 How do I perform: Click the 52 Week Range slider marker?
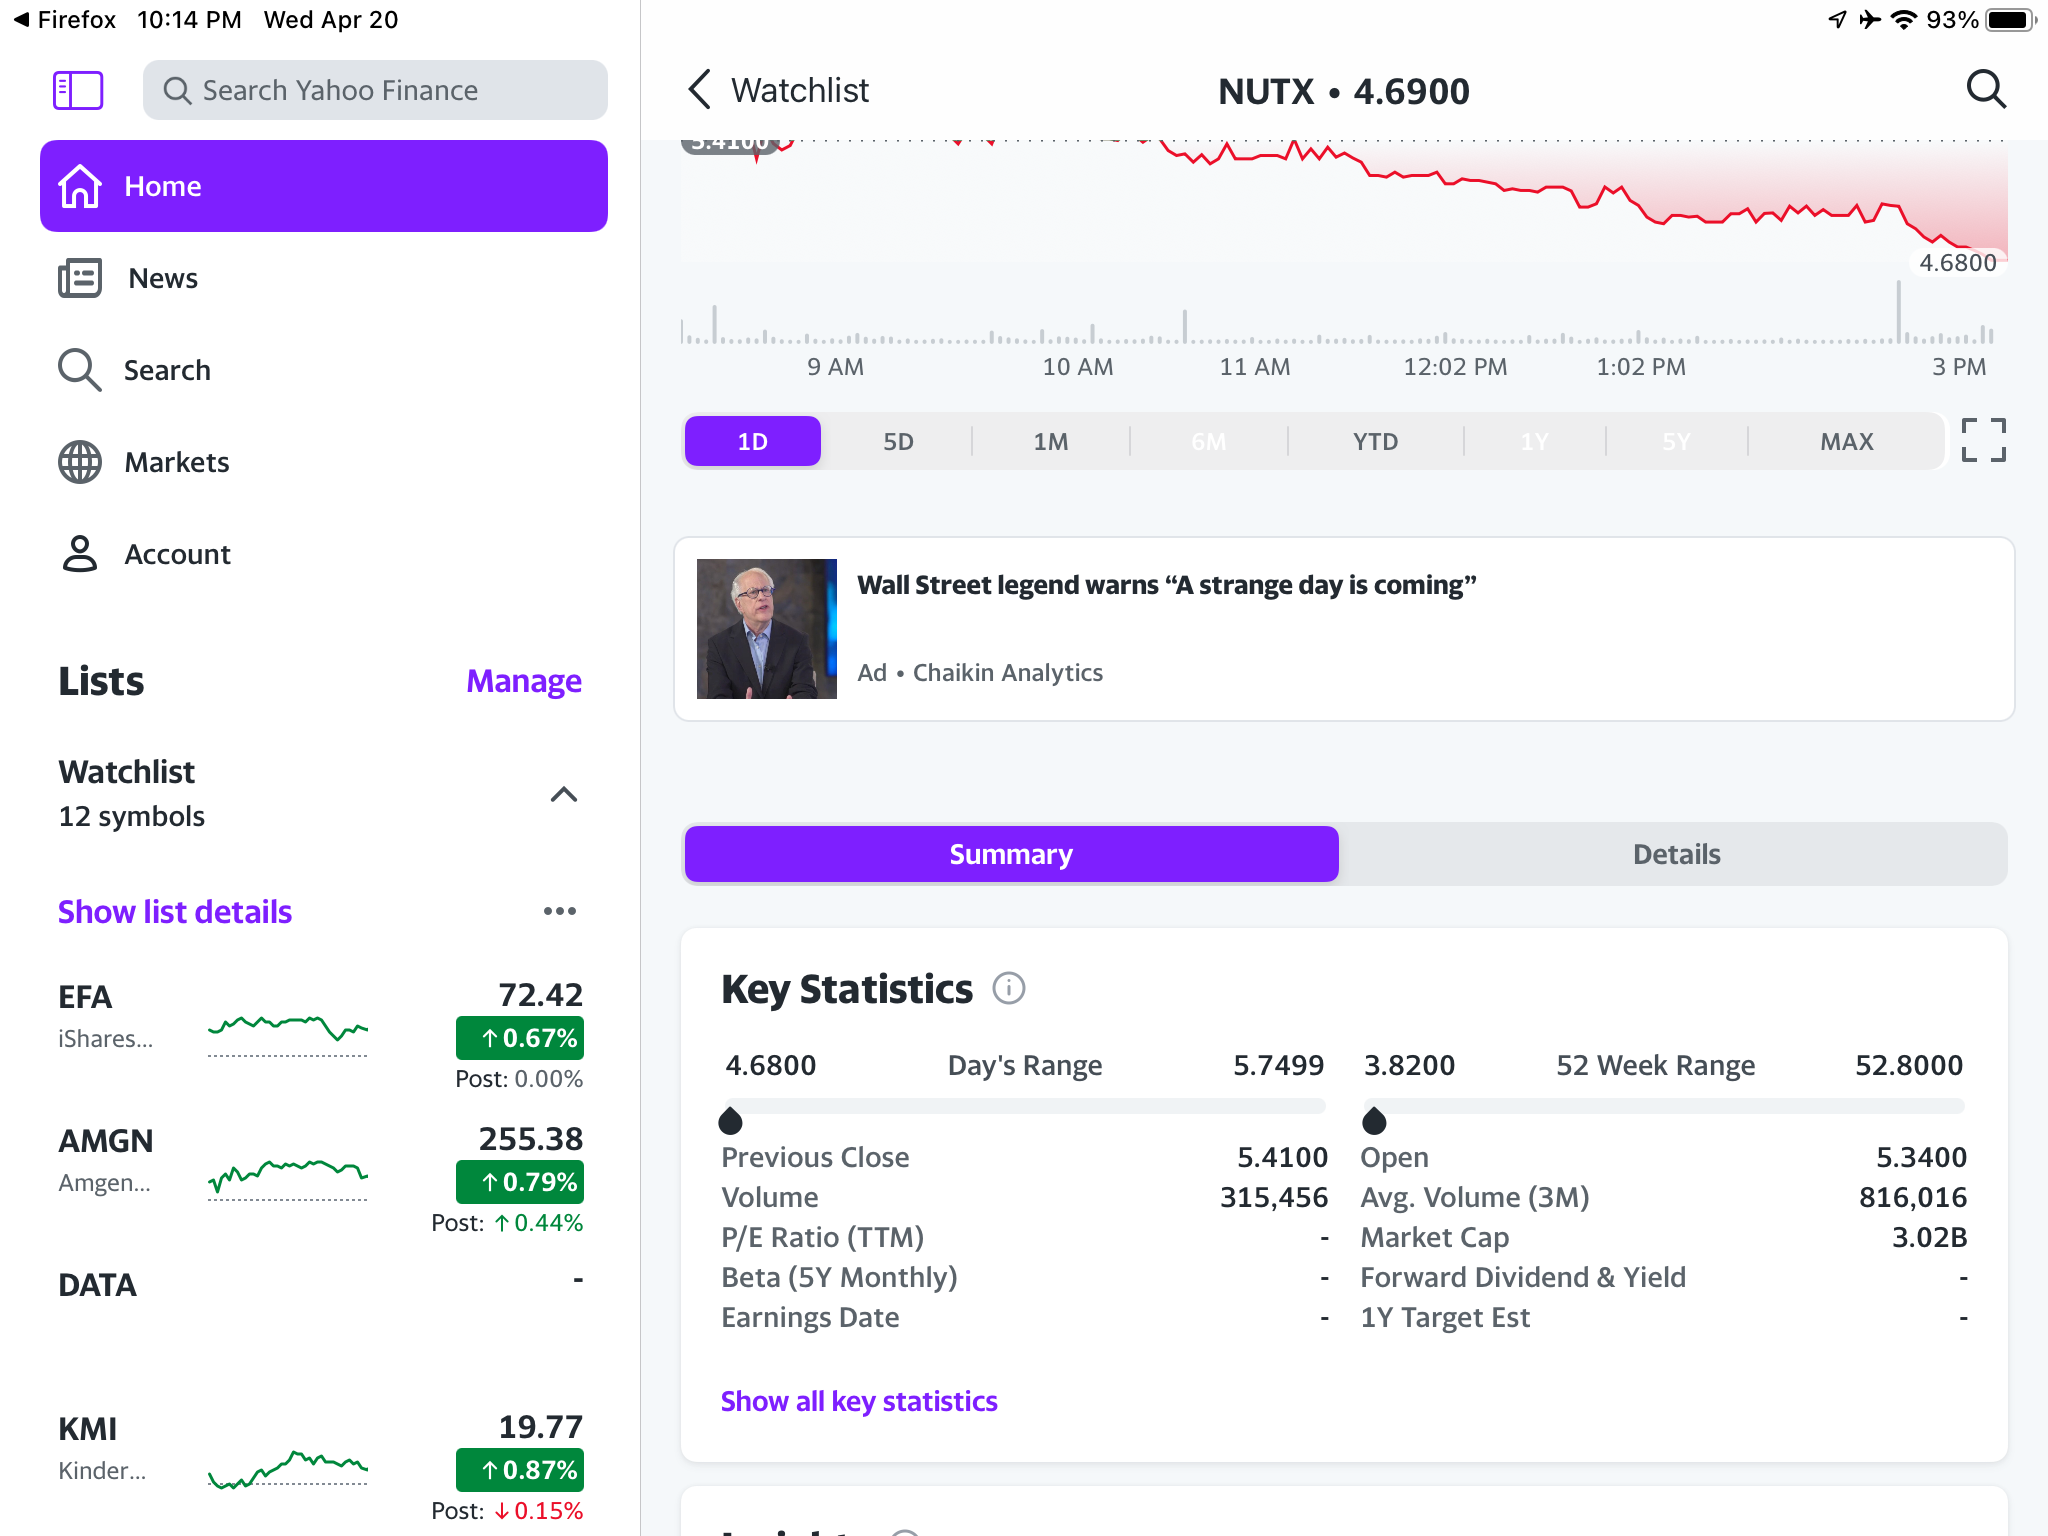point(1374,1120)
